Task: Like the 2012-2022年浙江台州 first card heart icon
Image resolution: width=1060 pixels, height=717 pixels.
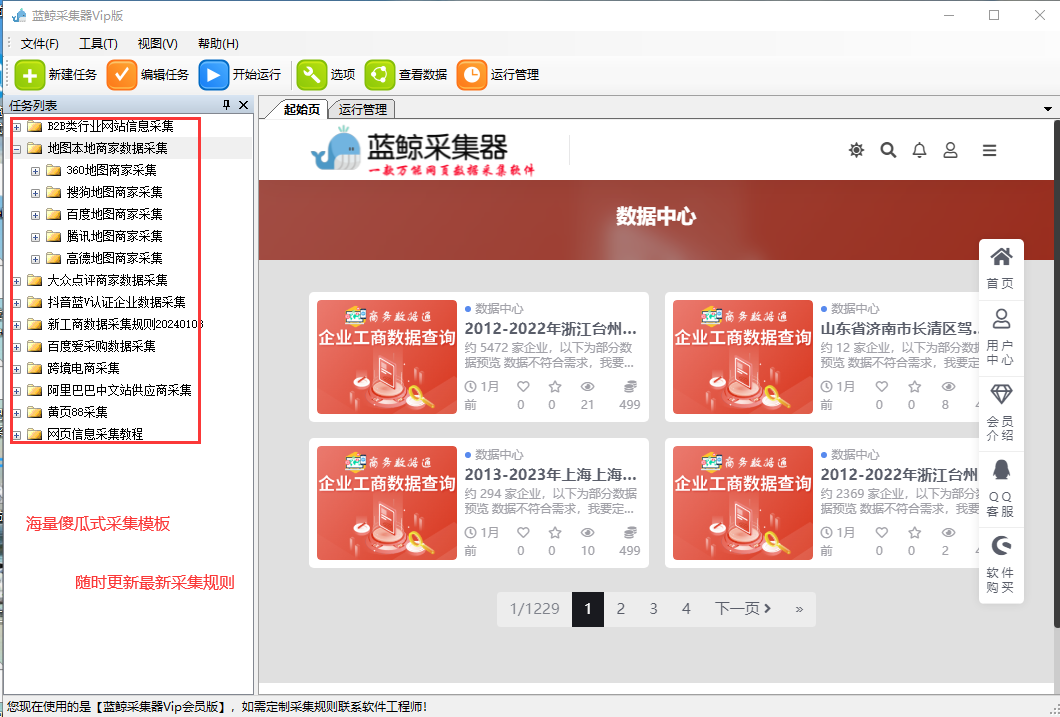Action: click(x=523, y=387)
